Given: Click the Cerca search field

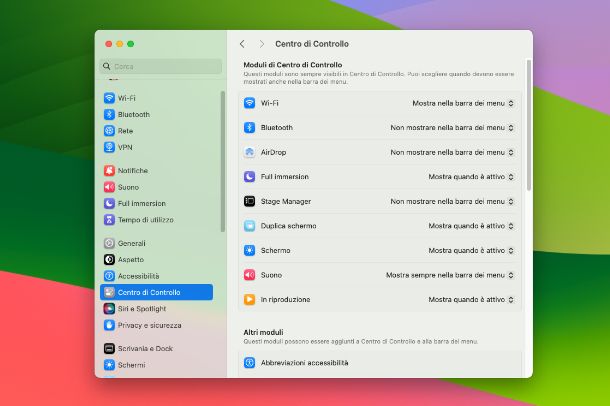Looking at the screenshot, I should pos(161,66).
